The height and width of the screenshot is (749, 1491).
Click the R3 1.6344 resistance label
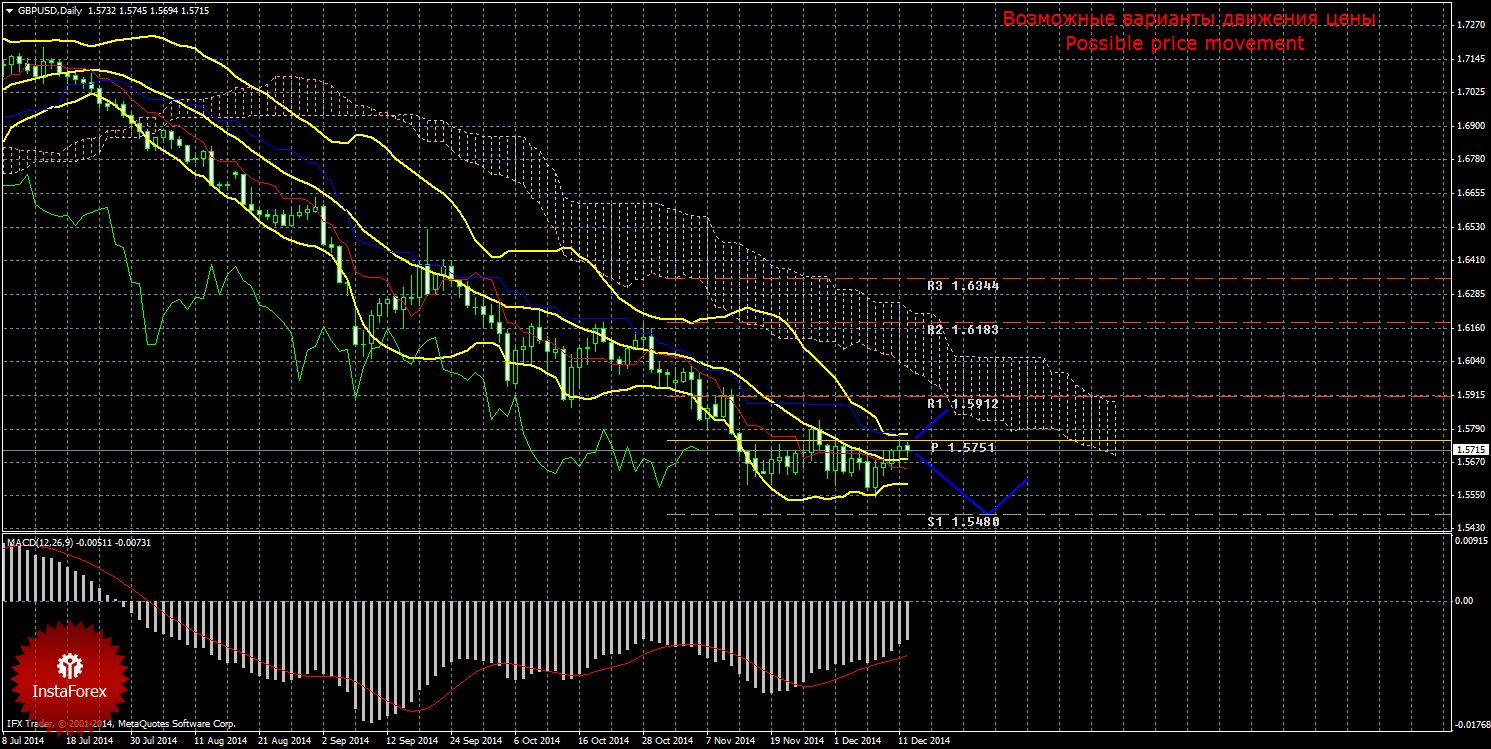tap(962, 285)
